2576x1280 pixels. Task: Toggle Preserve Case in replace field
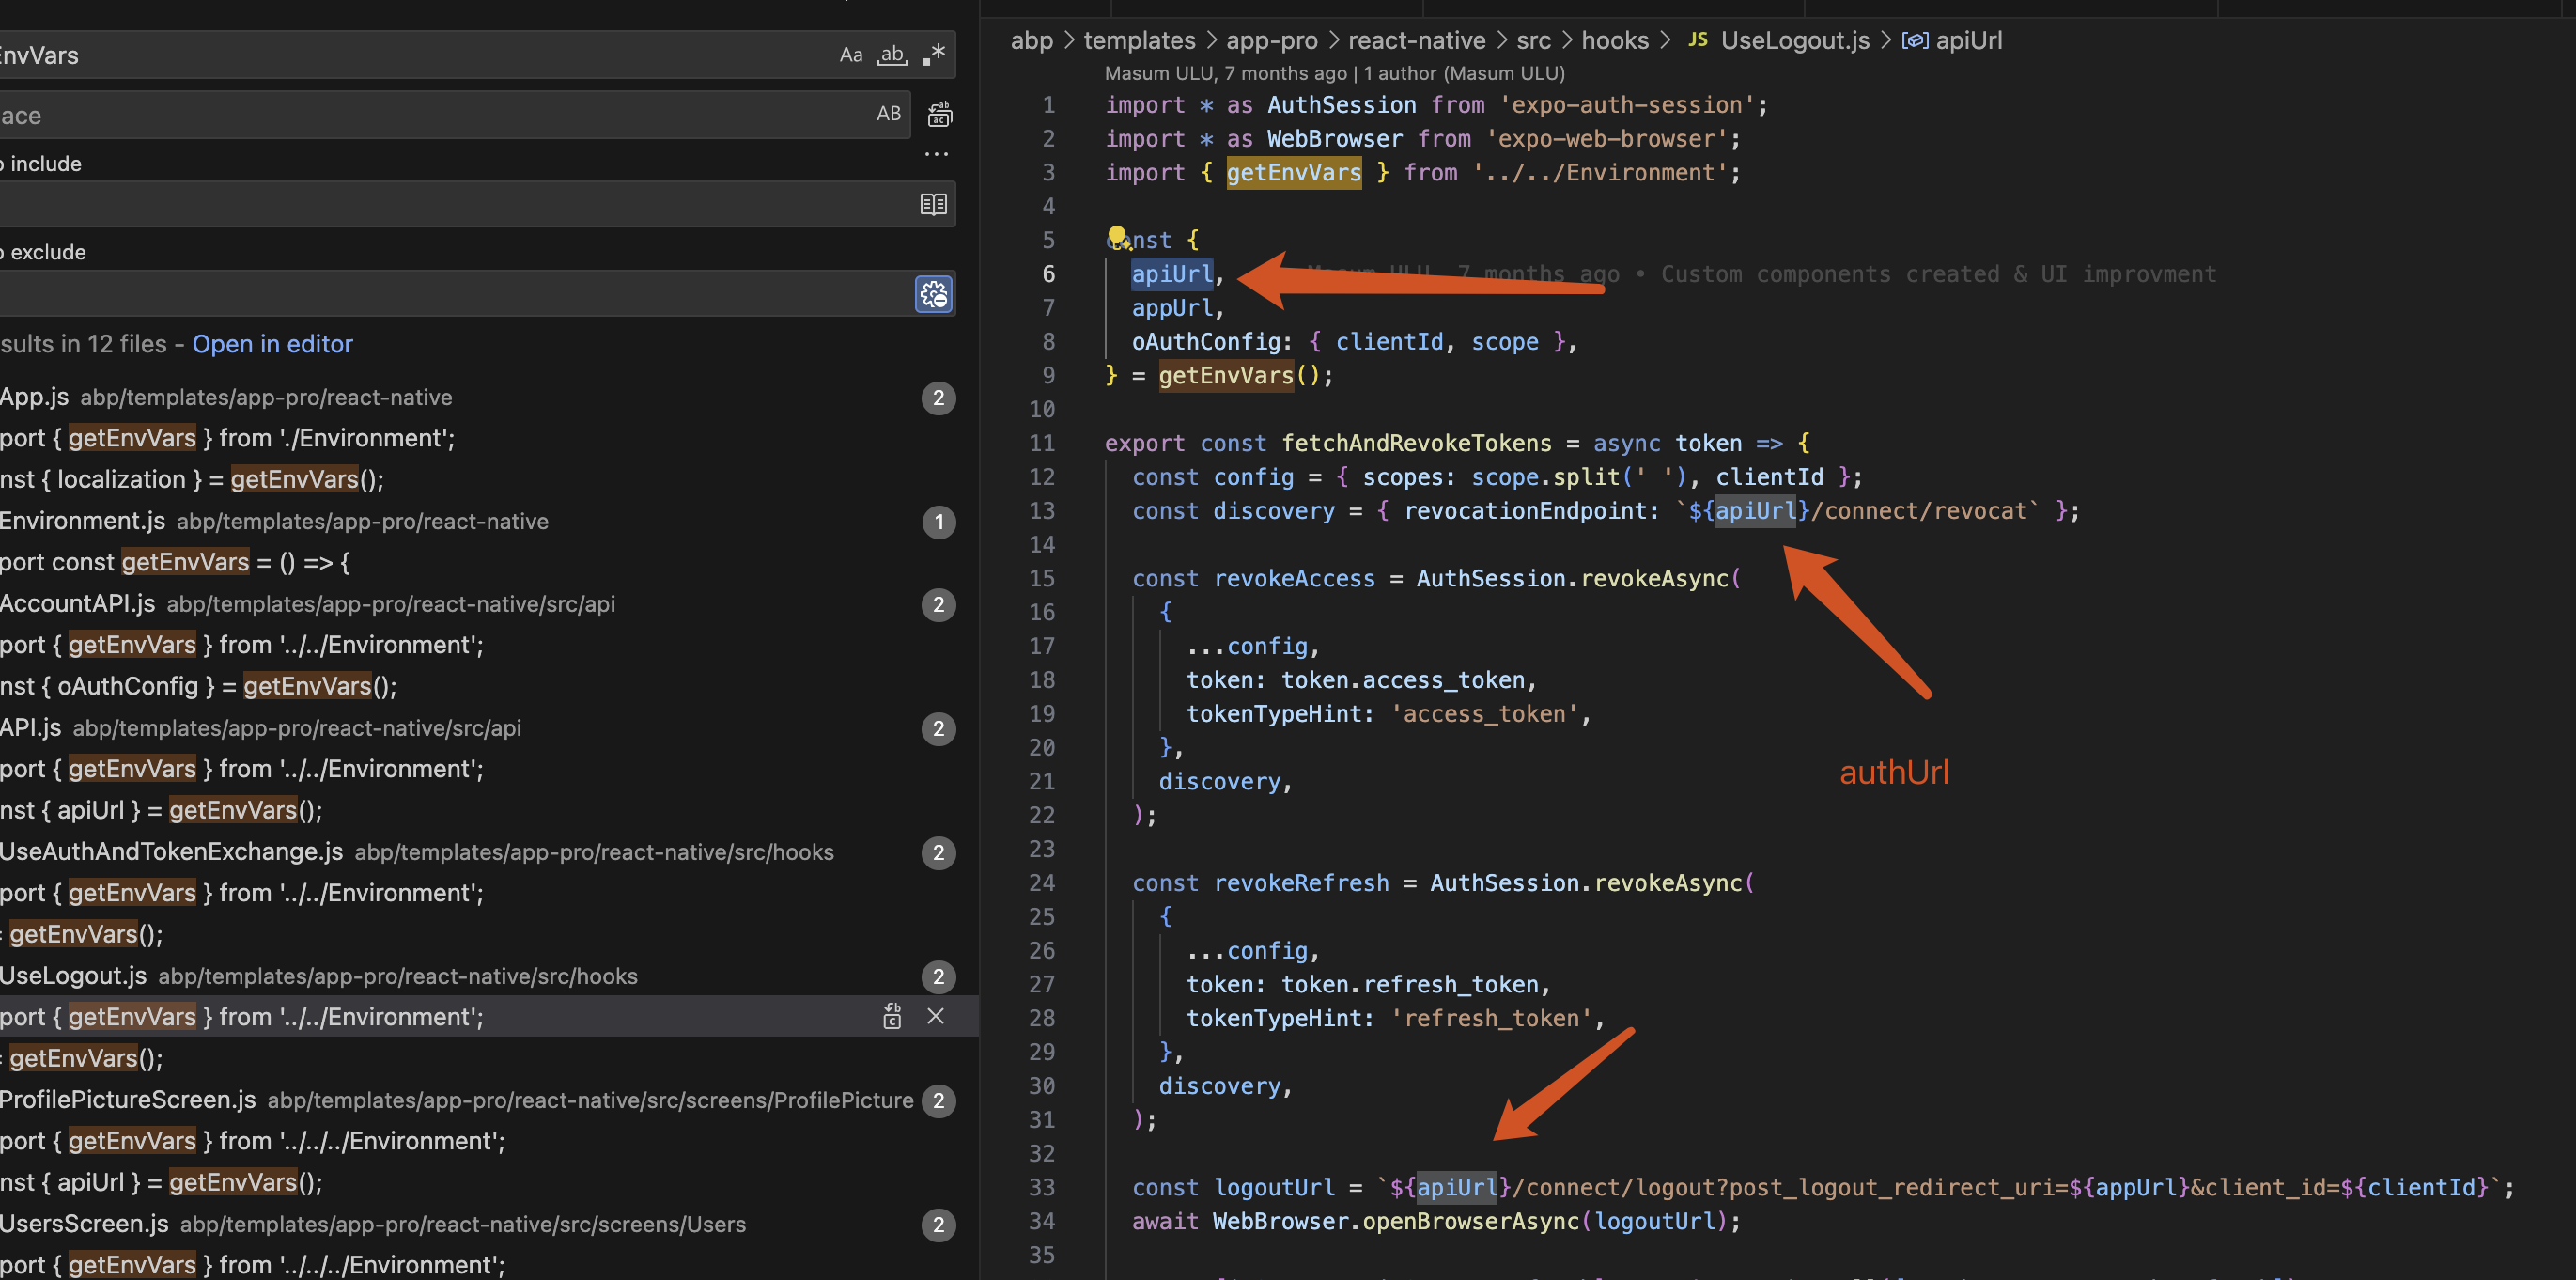tap(888, 114)
